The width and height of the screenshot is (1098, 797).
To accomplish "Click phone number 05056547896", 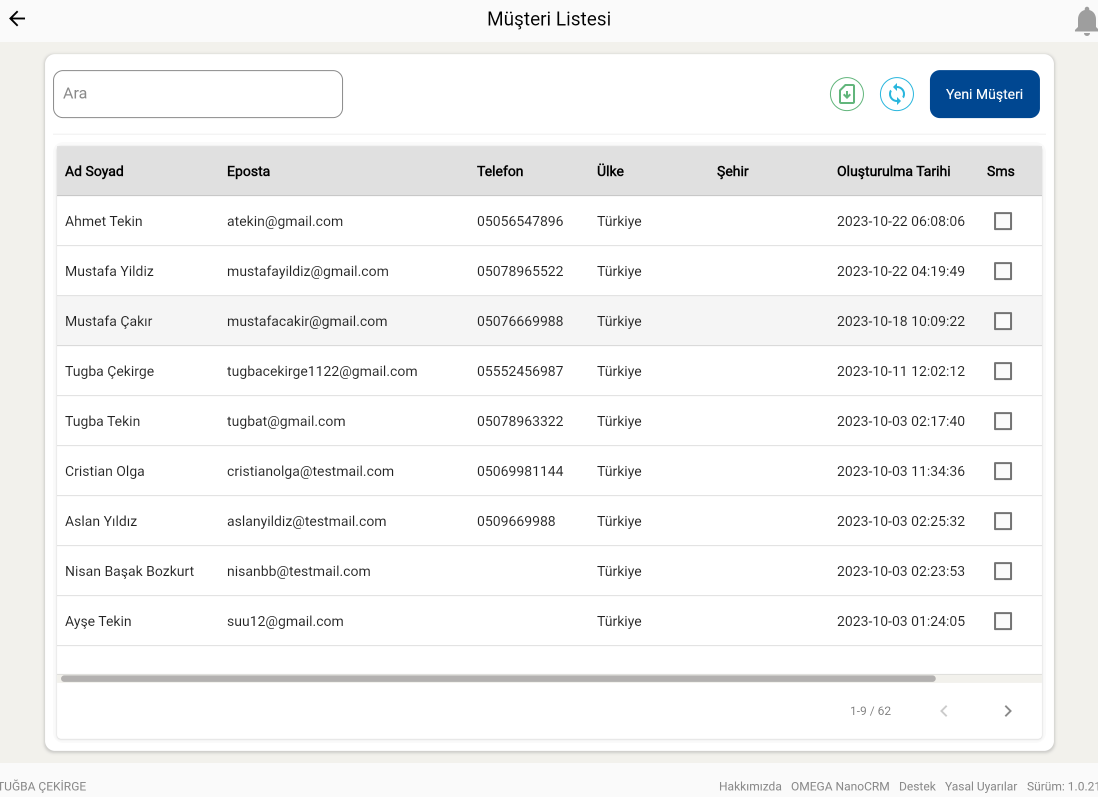I will (520, 221).
